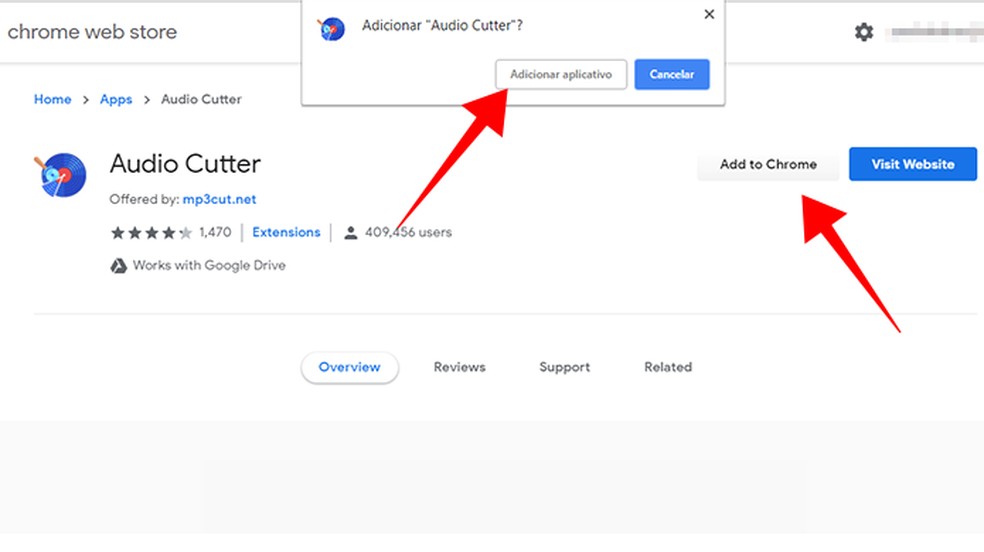Switch to the Support tab
The height and width of the screenshot is (552, 984).
pos(565,368)
